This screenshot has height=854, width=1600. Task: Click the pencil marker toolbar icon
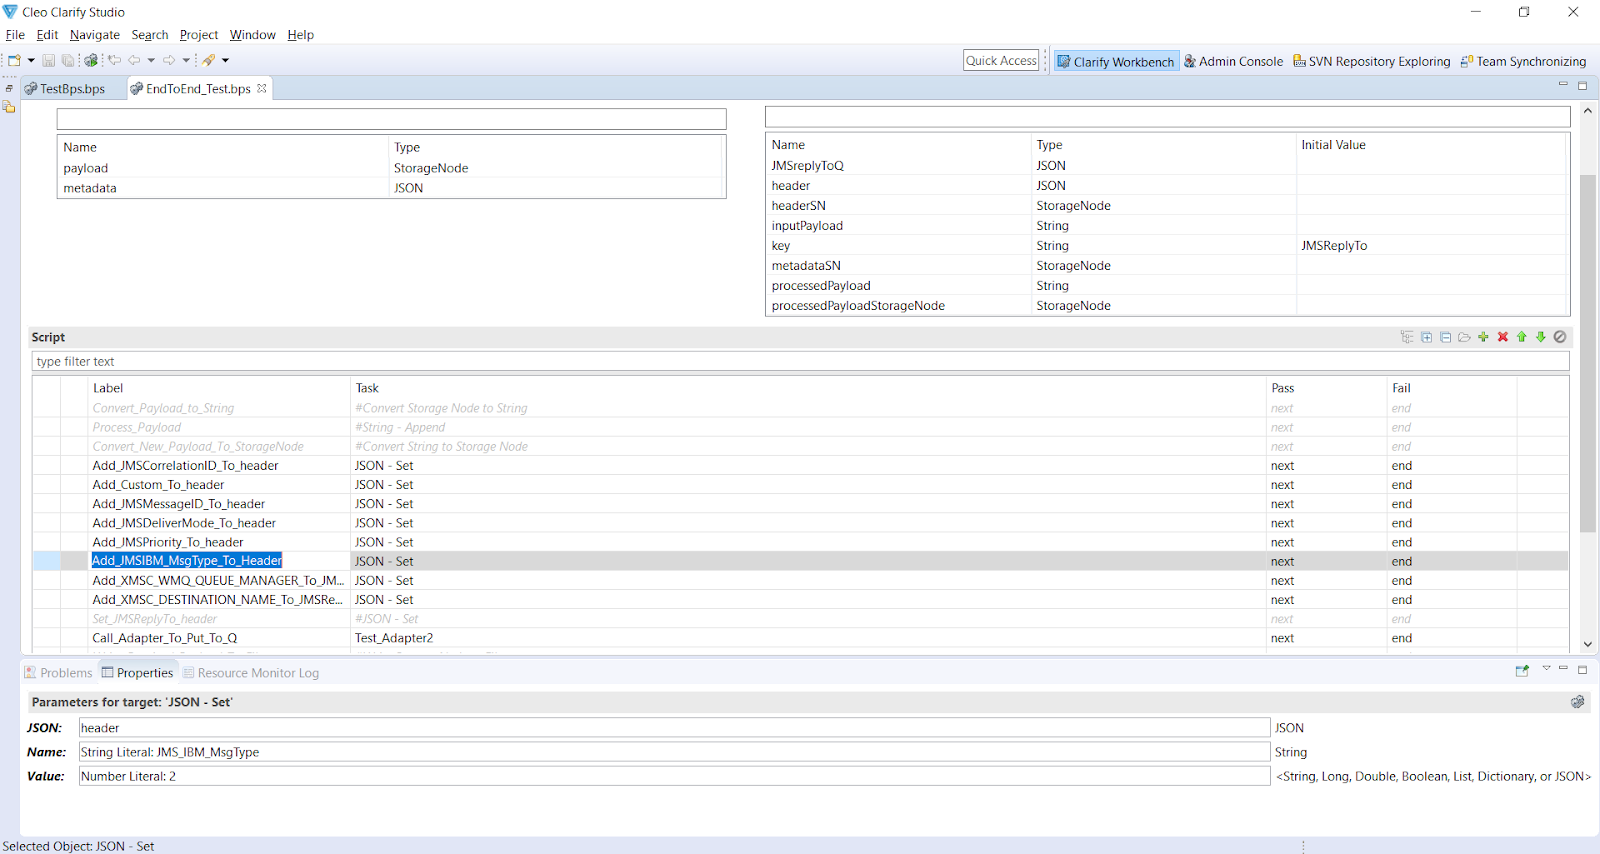209,60
